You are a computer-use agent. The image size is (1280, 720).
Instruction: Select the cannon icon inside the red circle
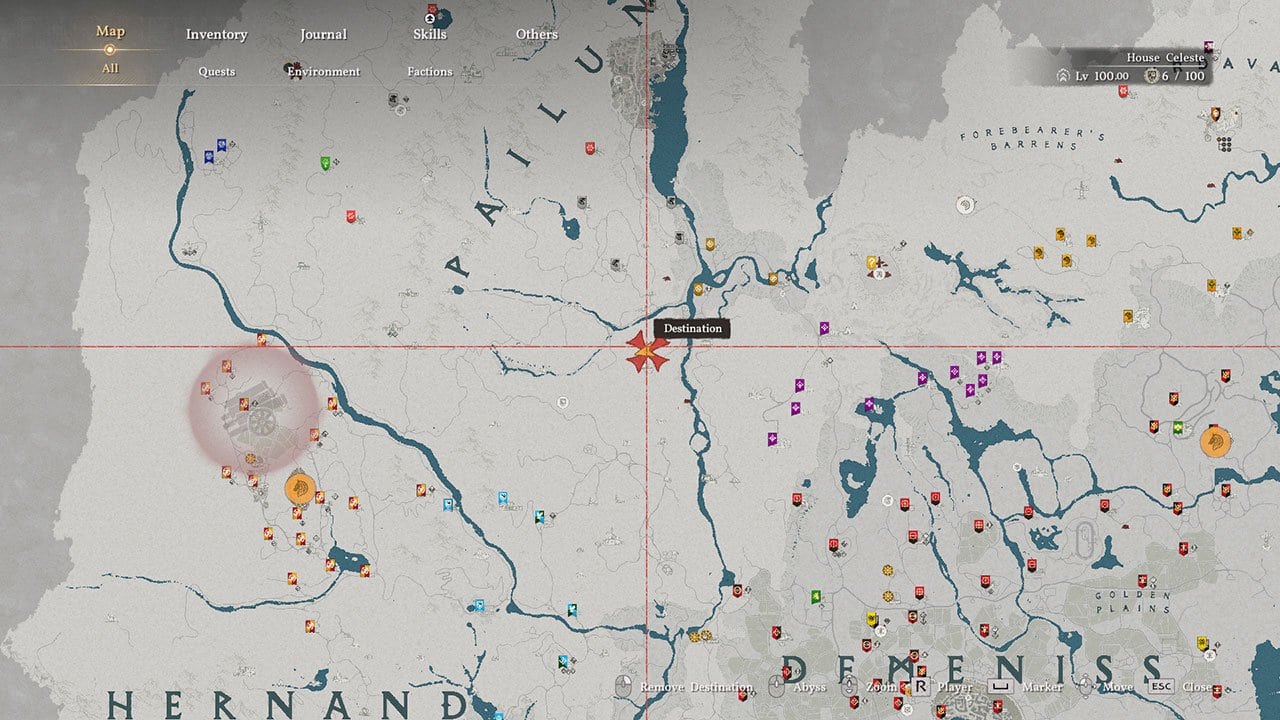(x=252, y=412)
